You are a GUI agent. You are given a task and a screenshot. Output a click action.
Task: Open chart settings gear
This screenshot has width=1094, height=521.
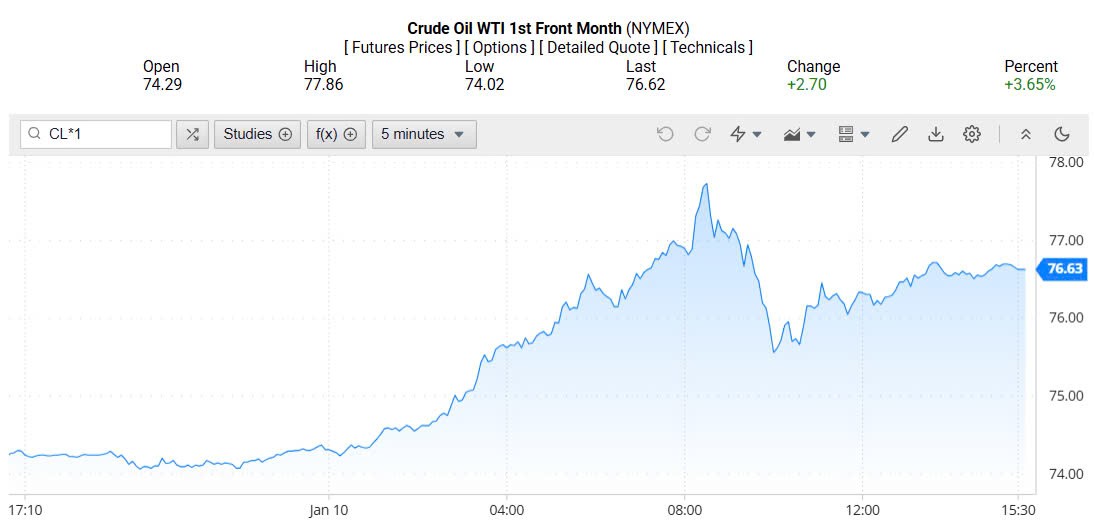(x=971, y=134)
